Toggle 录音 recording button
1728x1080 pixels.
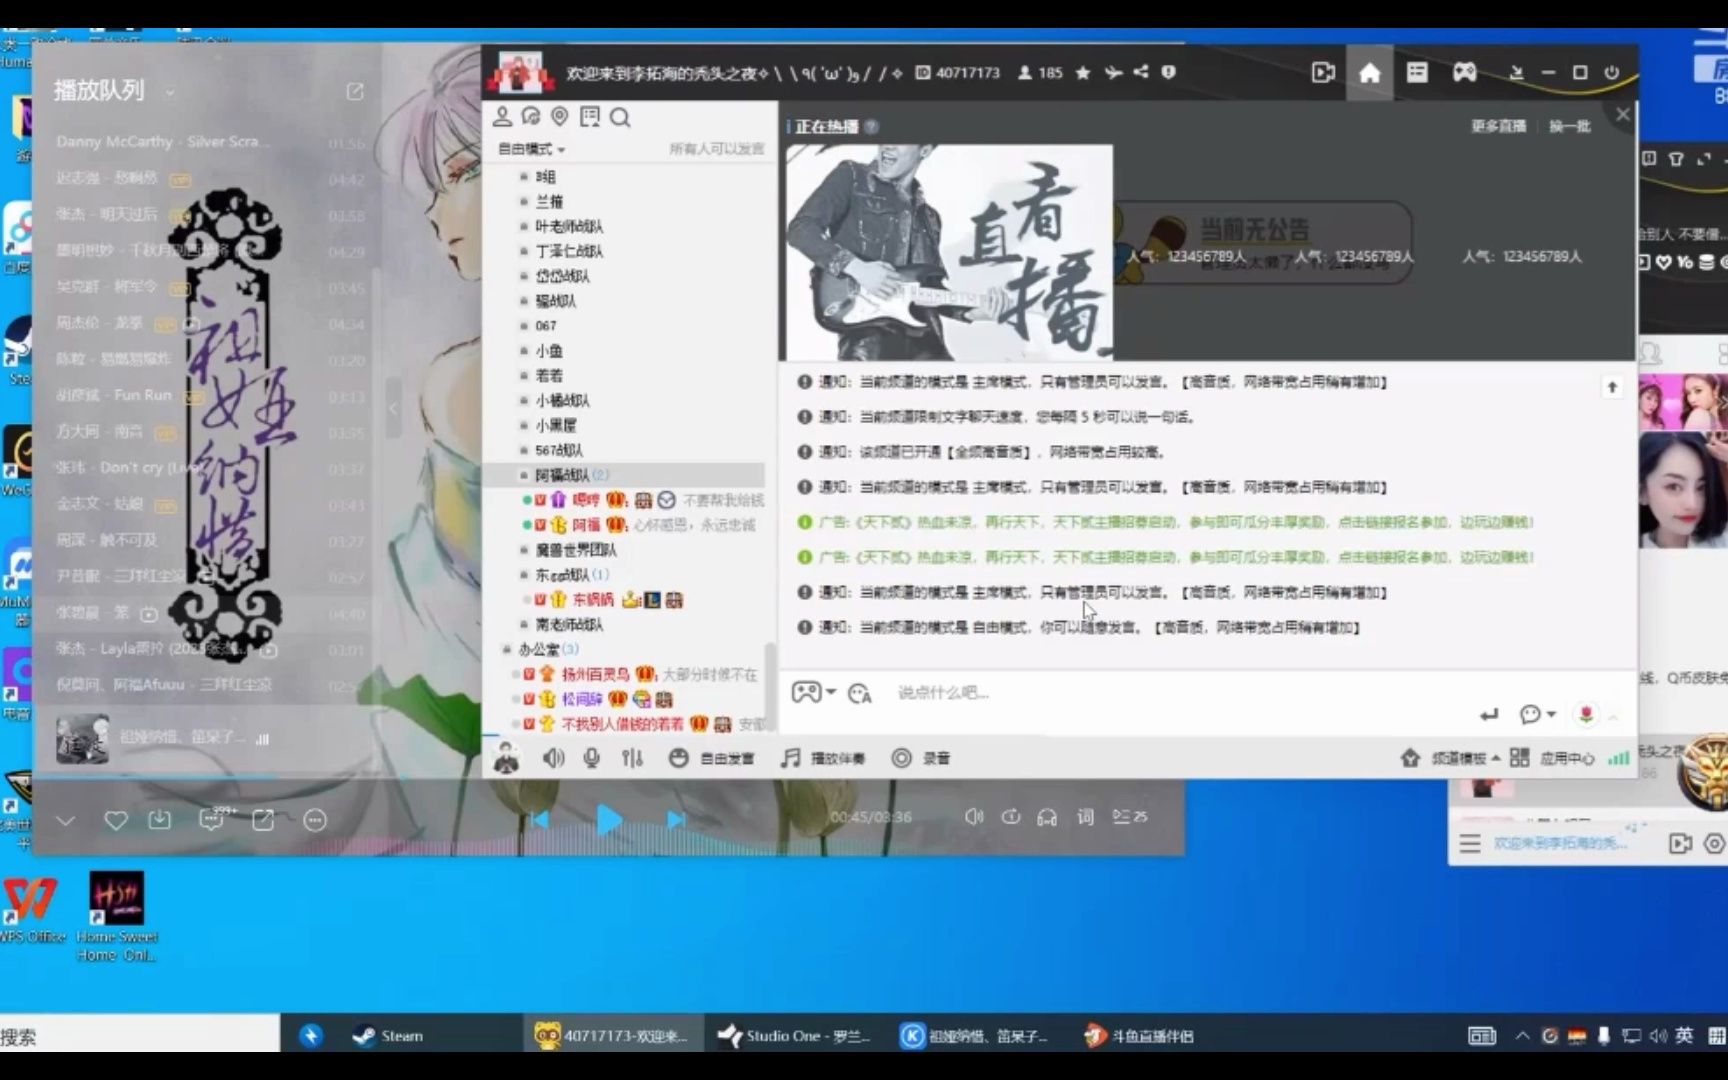[921, 758]
